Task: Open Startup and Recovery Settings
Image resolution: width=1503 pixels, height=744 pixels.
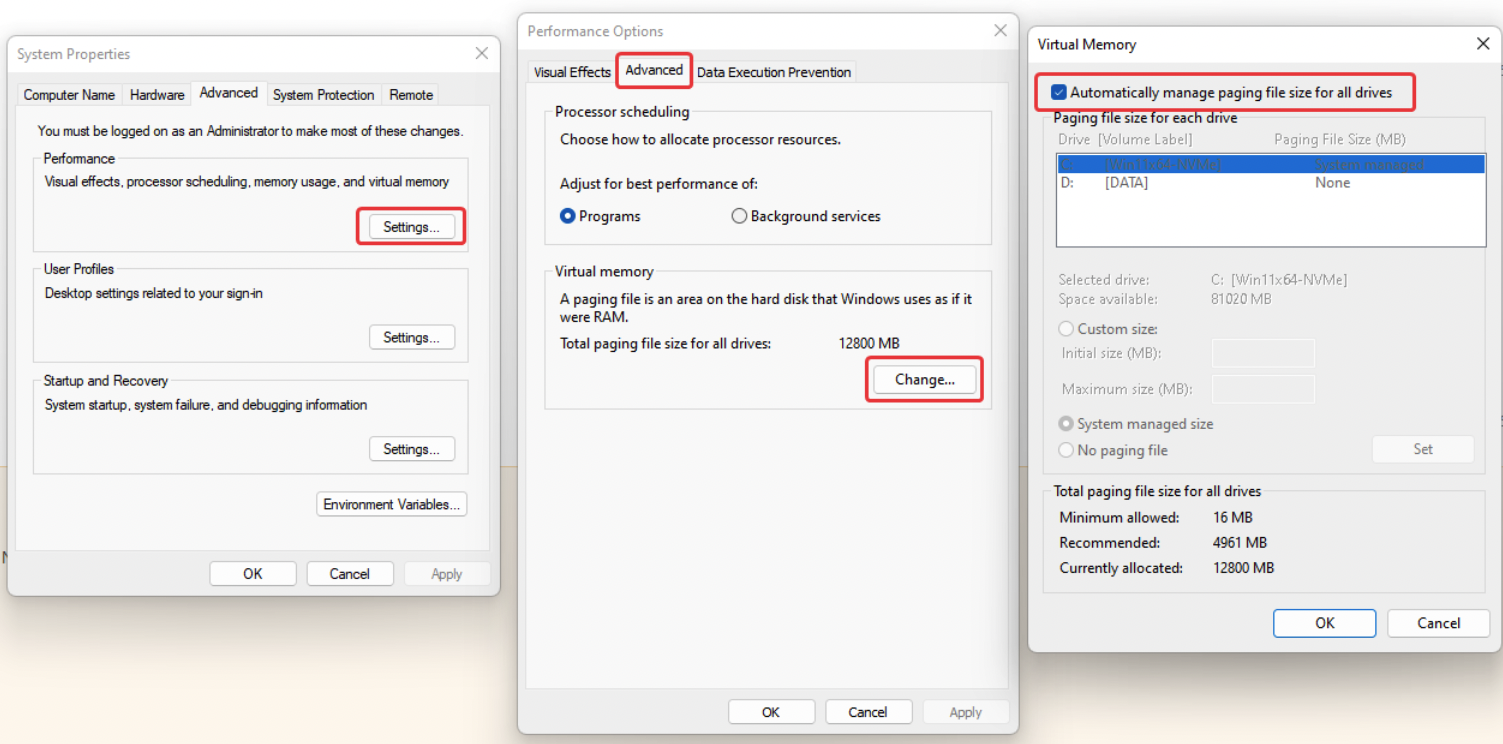Action: (411, 449)
